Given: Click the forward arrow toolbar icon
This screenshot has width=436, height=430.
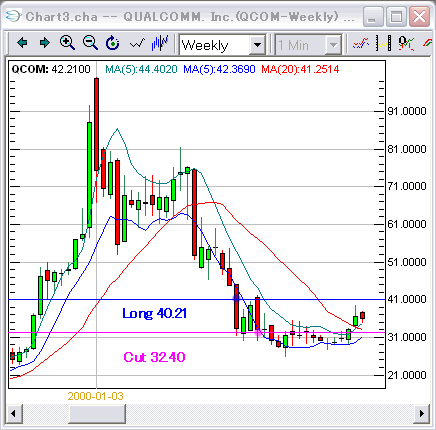Looking at the screenshot, I should 45,43.
